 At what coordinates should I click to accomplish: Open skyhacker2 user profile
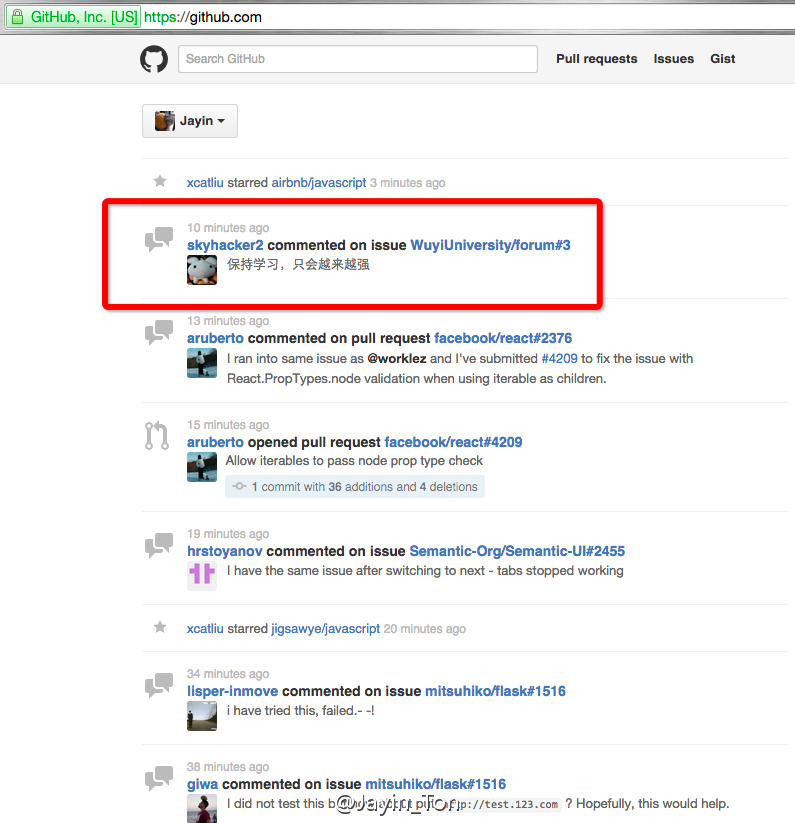[x=225, y=245]
